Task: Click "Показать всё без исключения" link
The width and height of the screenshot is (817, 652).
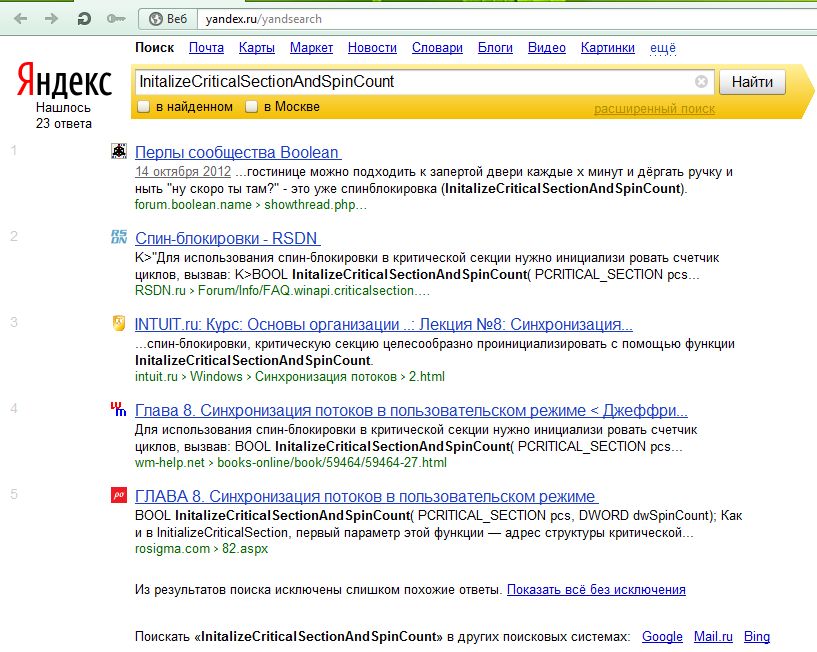Action: (596, 590)
